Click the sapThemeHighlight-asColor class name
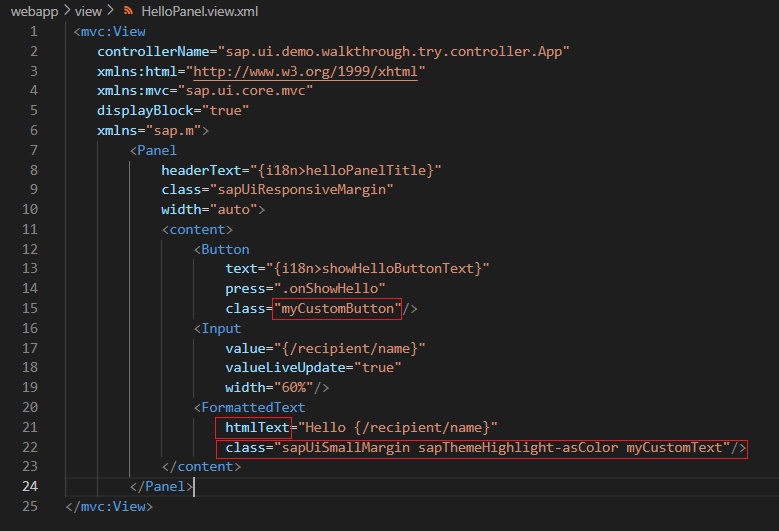This screenshot has width=779, height=531. (x=518, y=448)
